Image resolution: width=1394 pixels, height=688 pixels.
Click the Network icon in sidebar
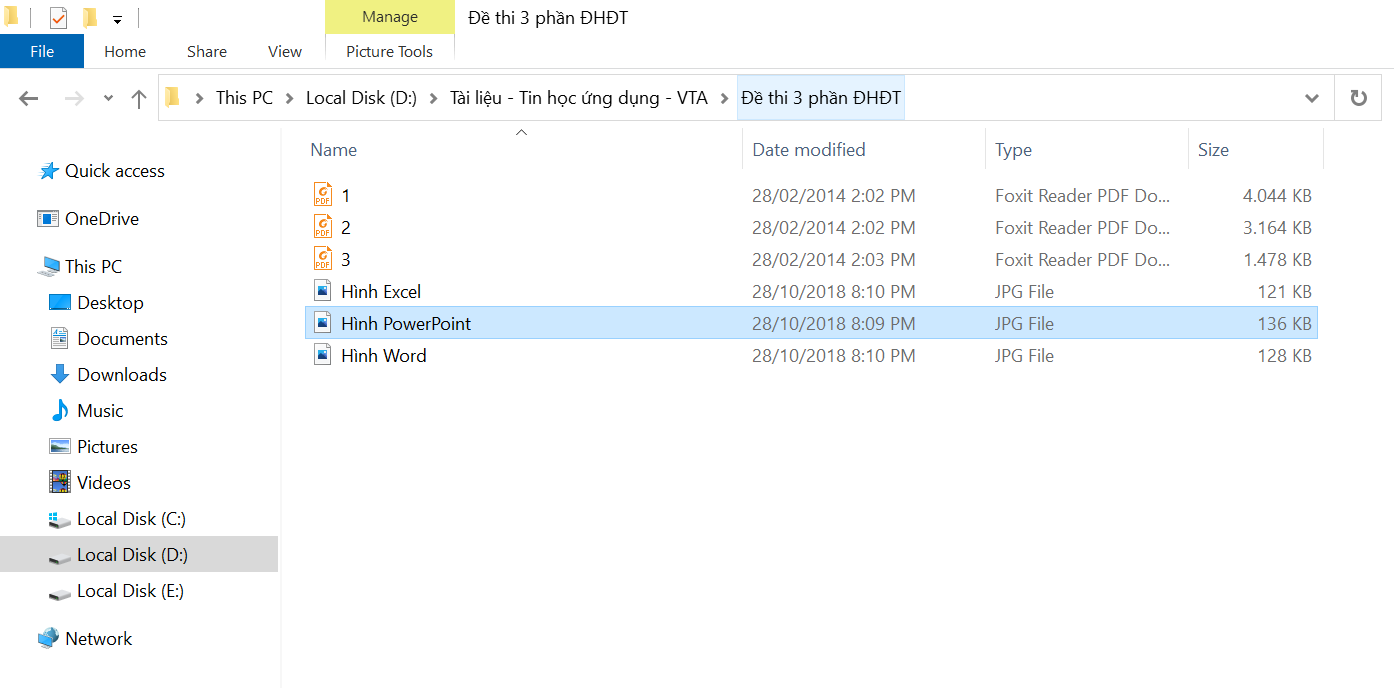[x=48, y=639]
